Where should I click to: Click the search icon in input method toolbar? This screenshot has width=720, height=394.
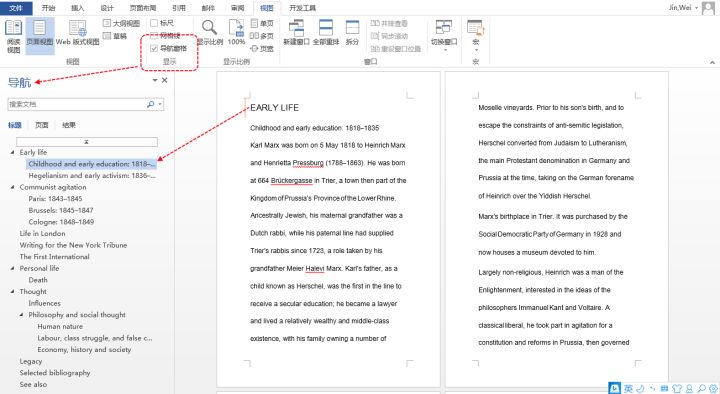coord(701,388)
